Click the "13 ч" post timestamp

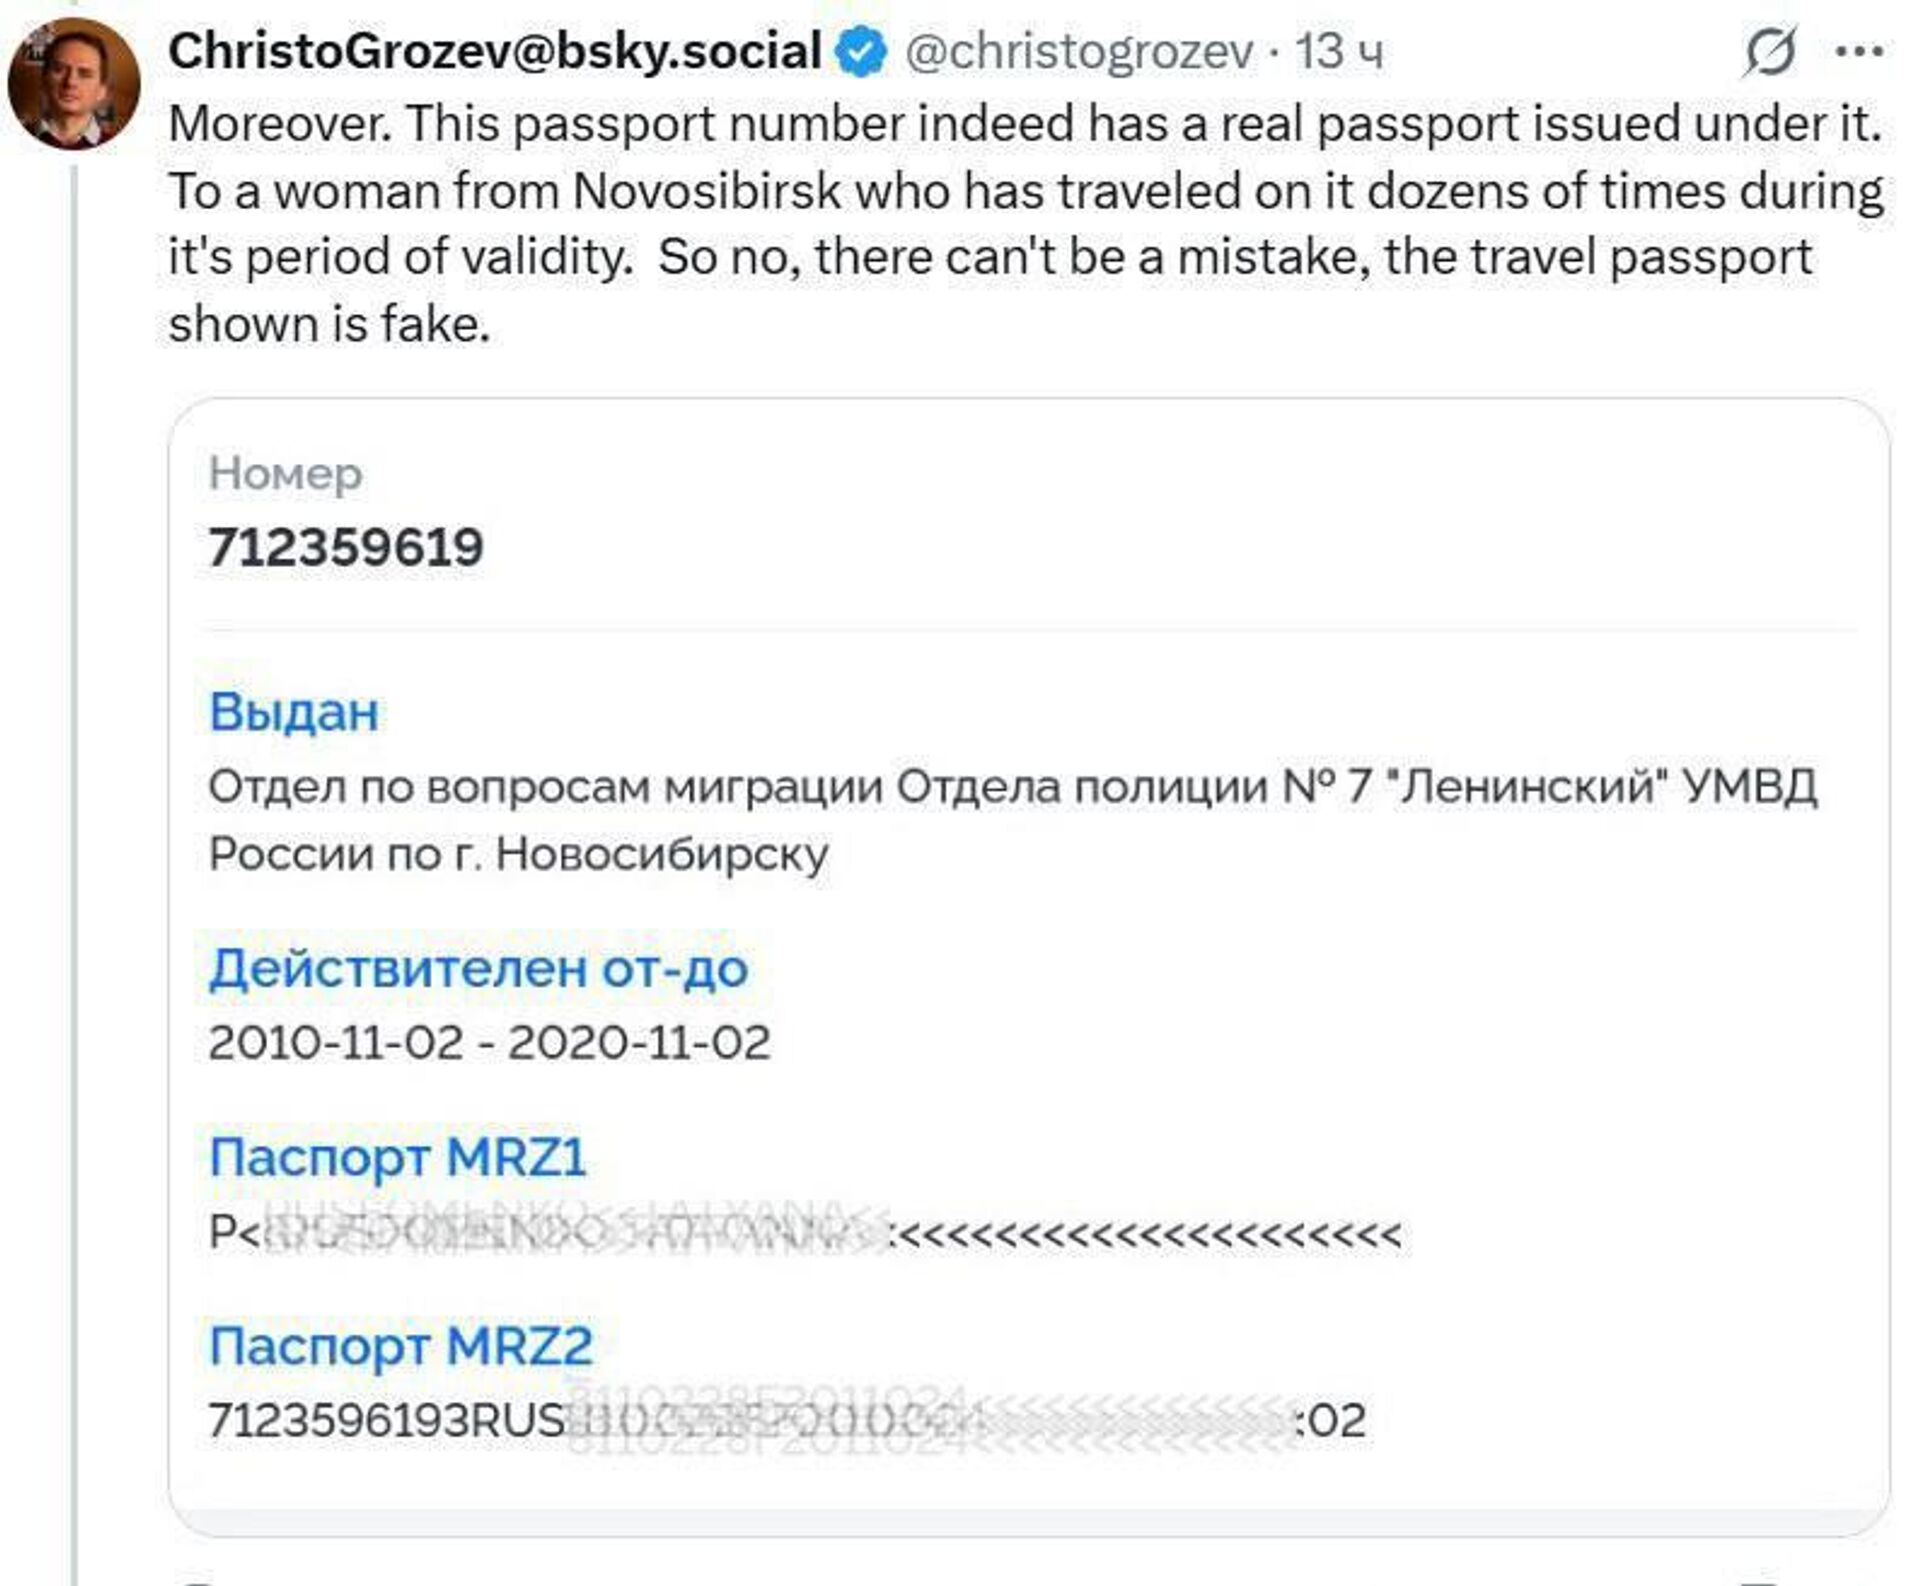tap(1339, 52)
